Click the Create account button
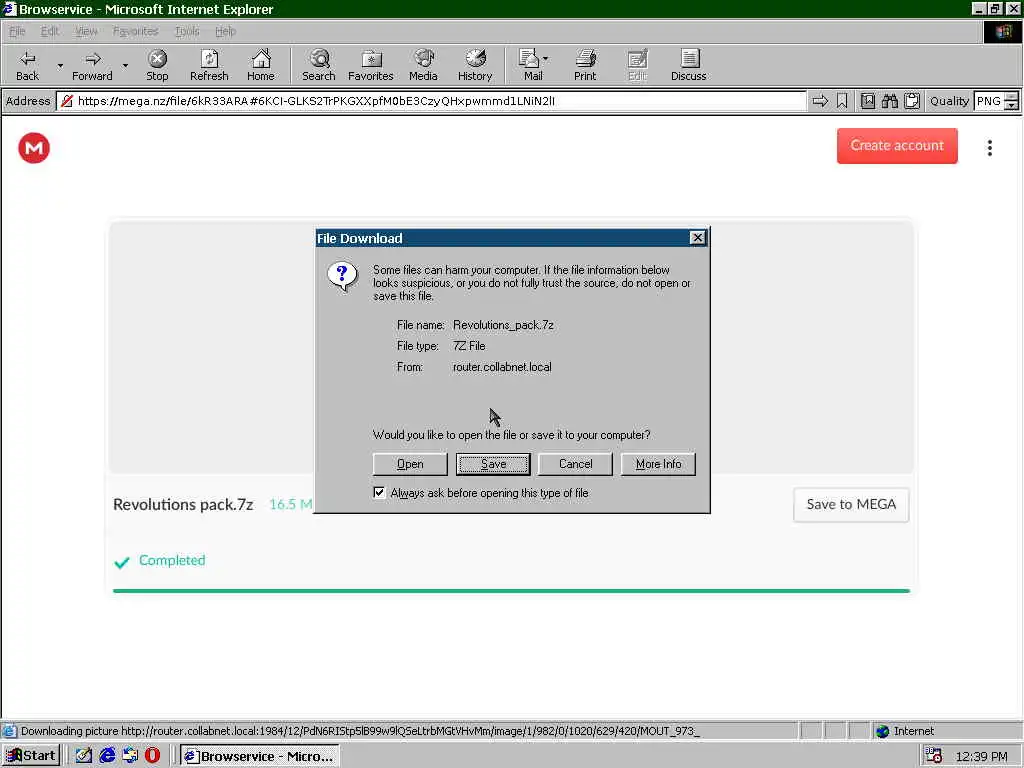 (897, 146)
